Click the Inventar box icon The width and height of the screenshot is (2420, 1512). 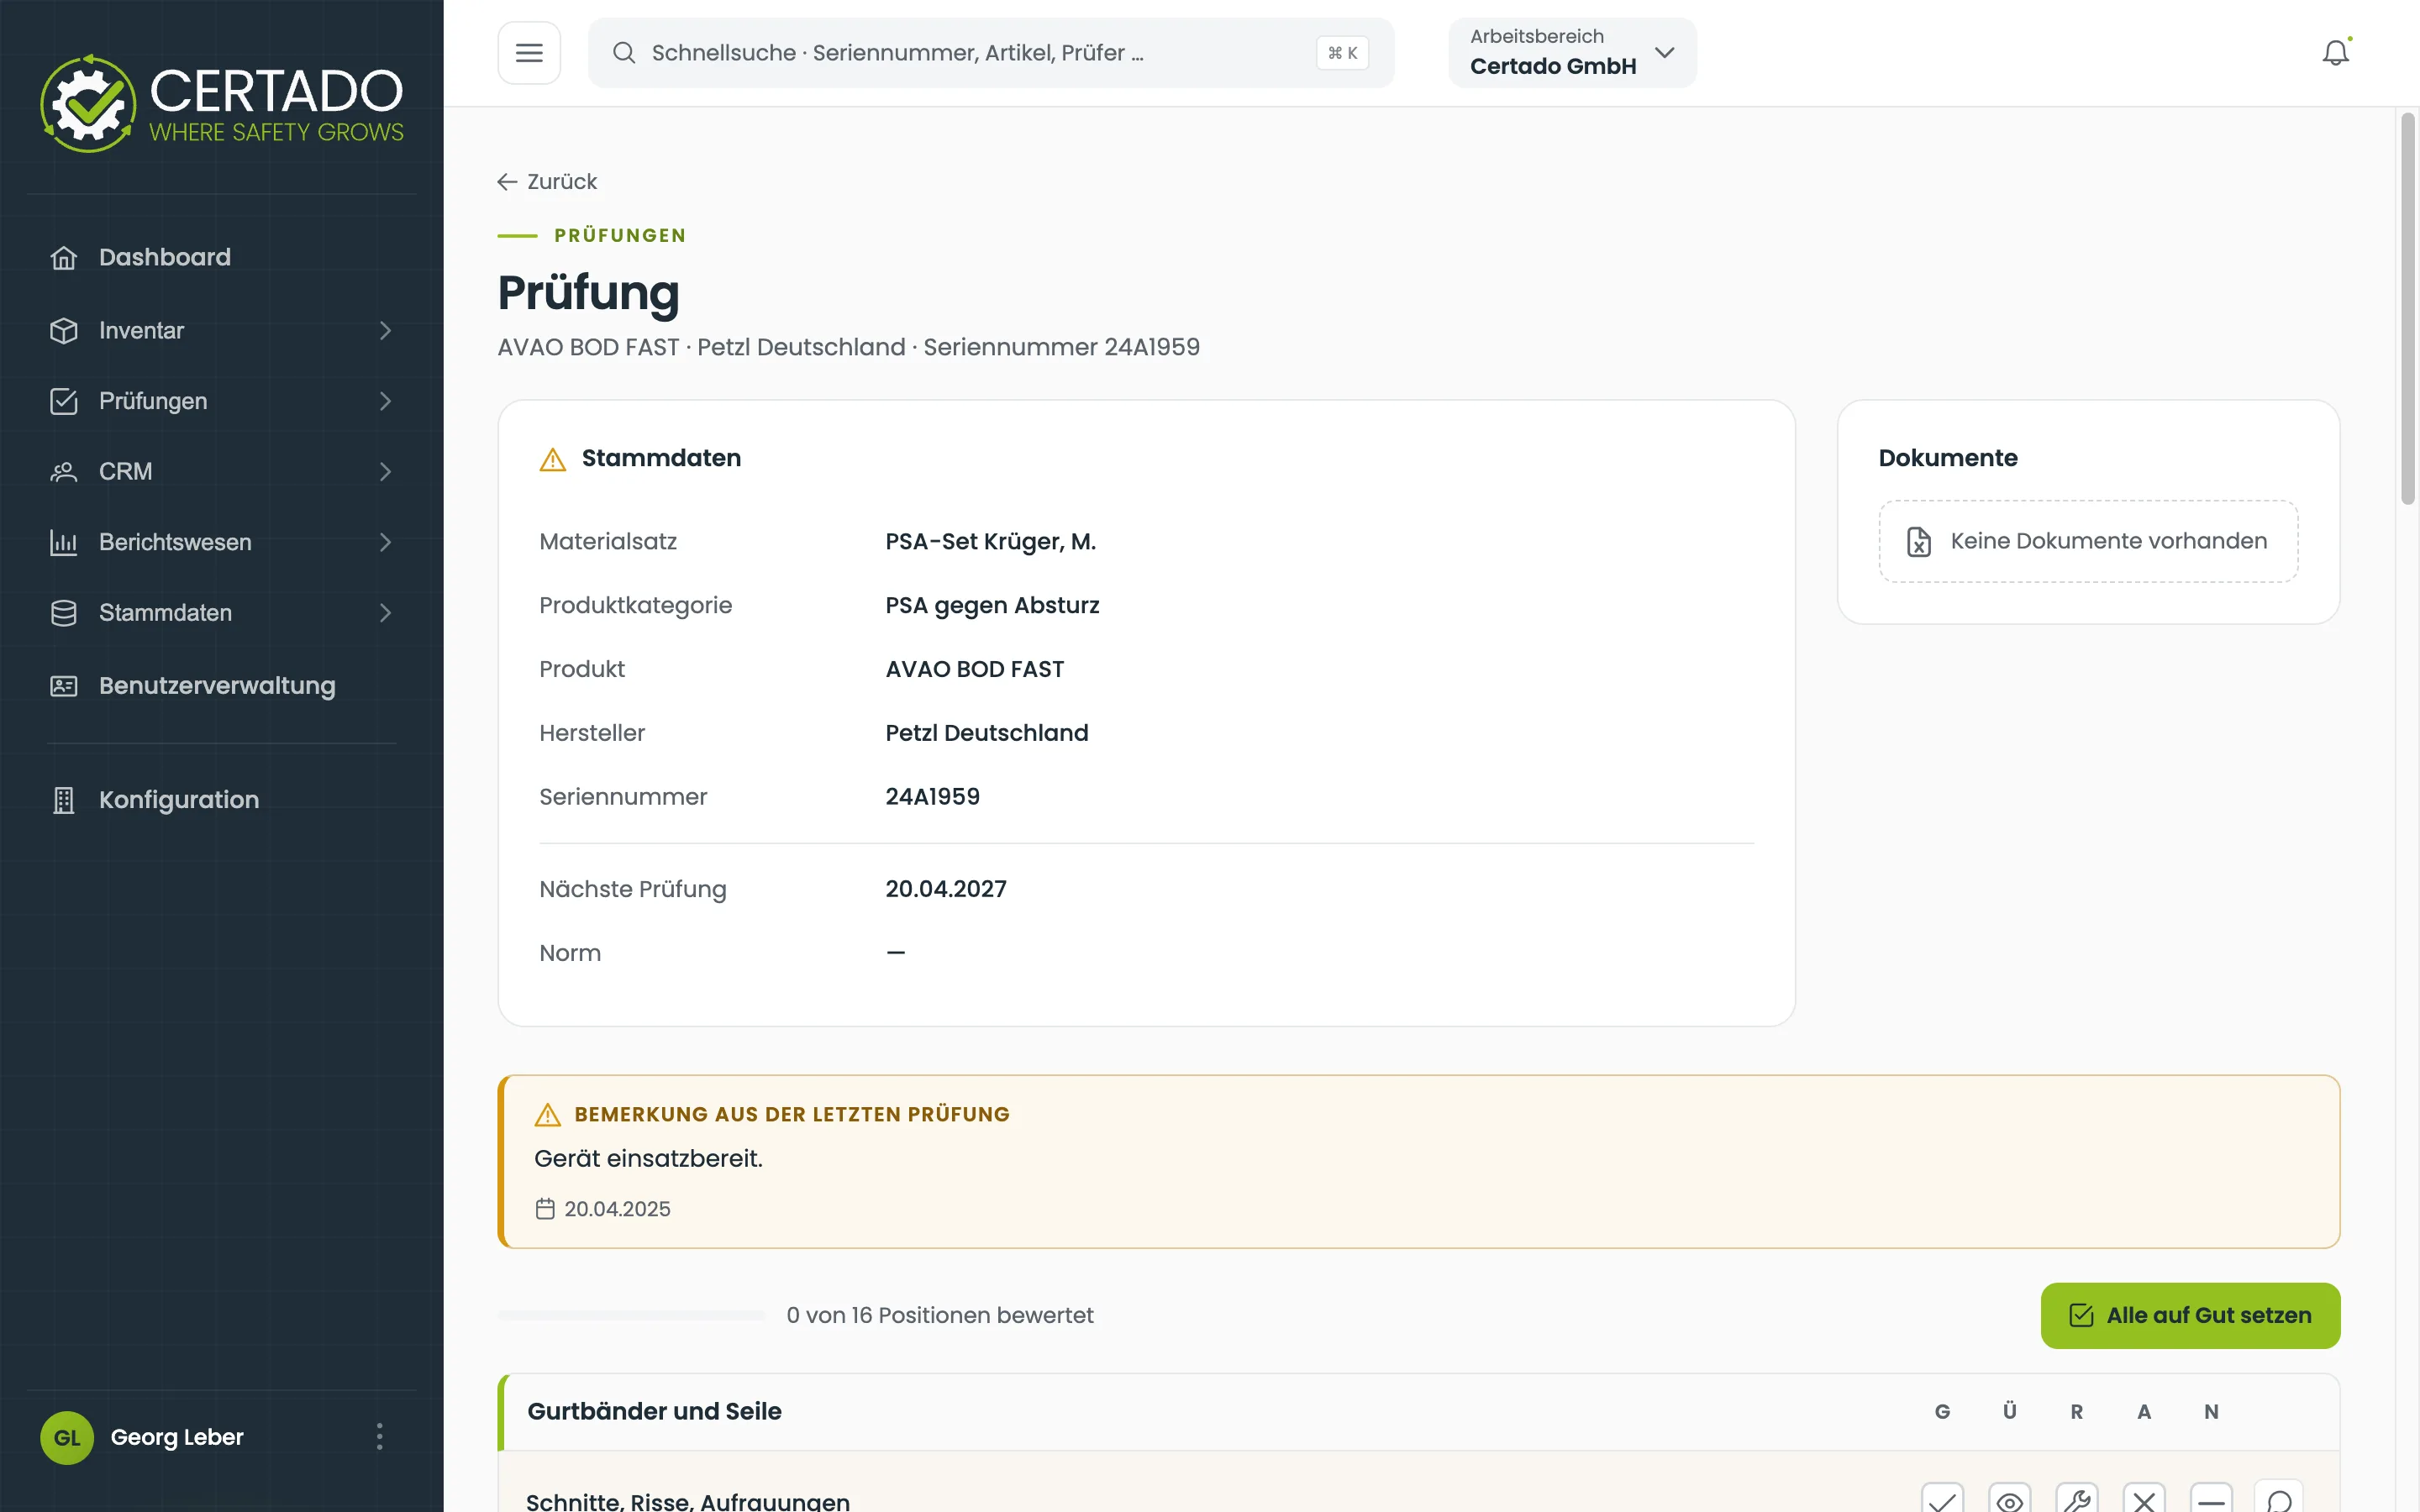(64, 331)
